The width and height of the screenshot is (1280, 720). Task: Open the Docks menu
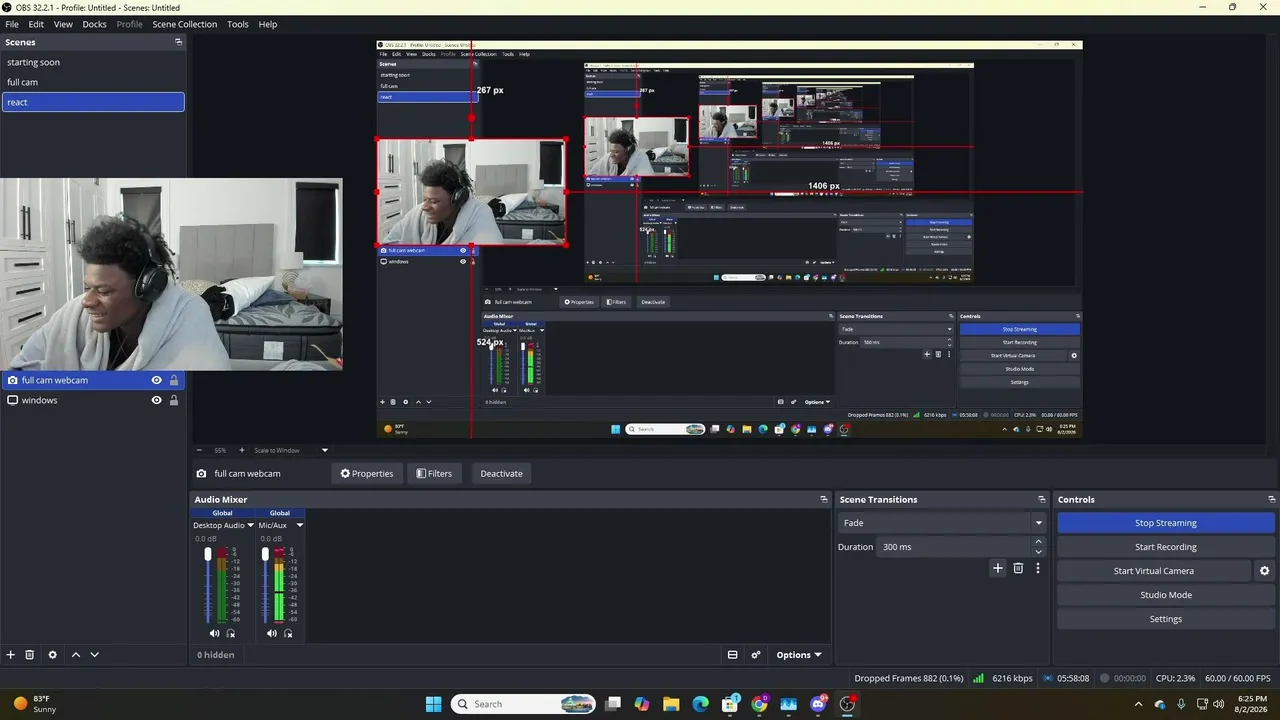(x=94, y=24)
